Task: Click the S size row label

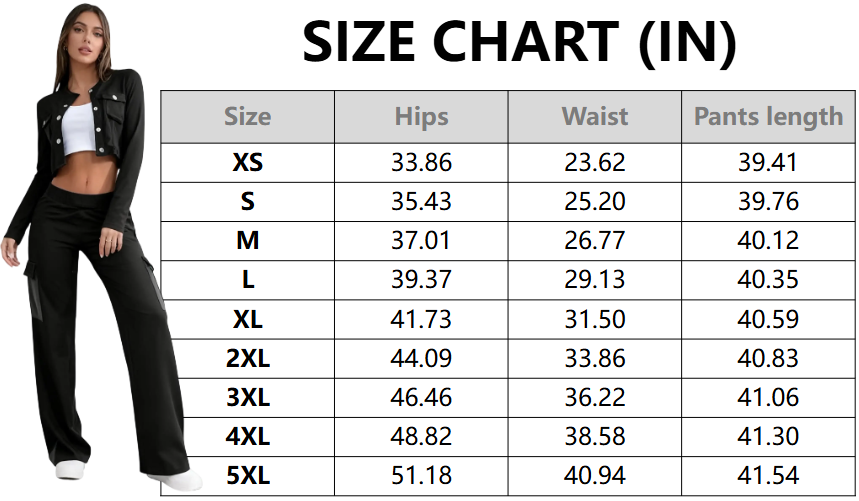Action: 247,201
